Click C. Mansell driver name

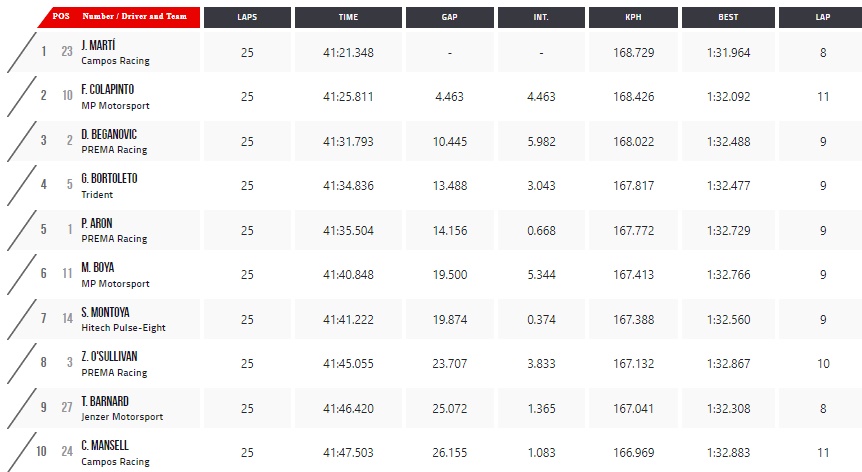click(105, 445)
